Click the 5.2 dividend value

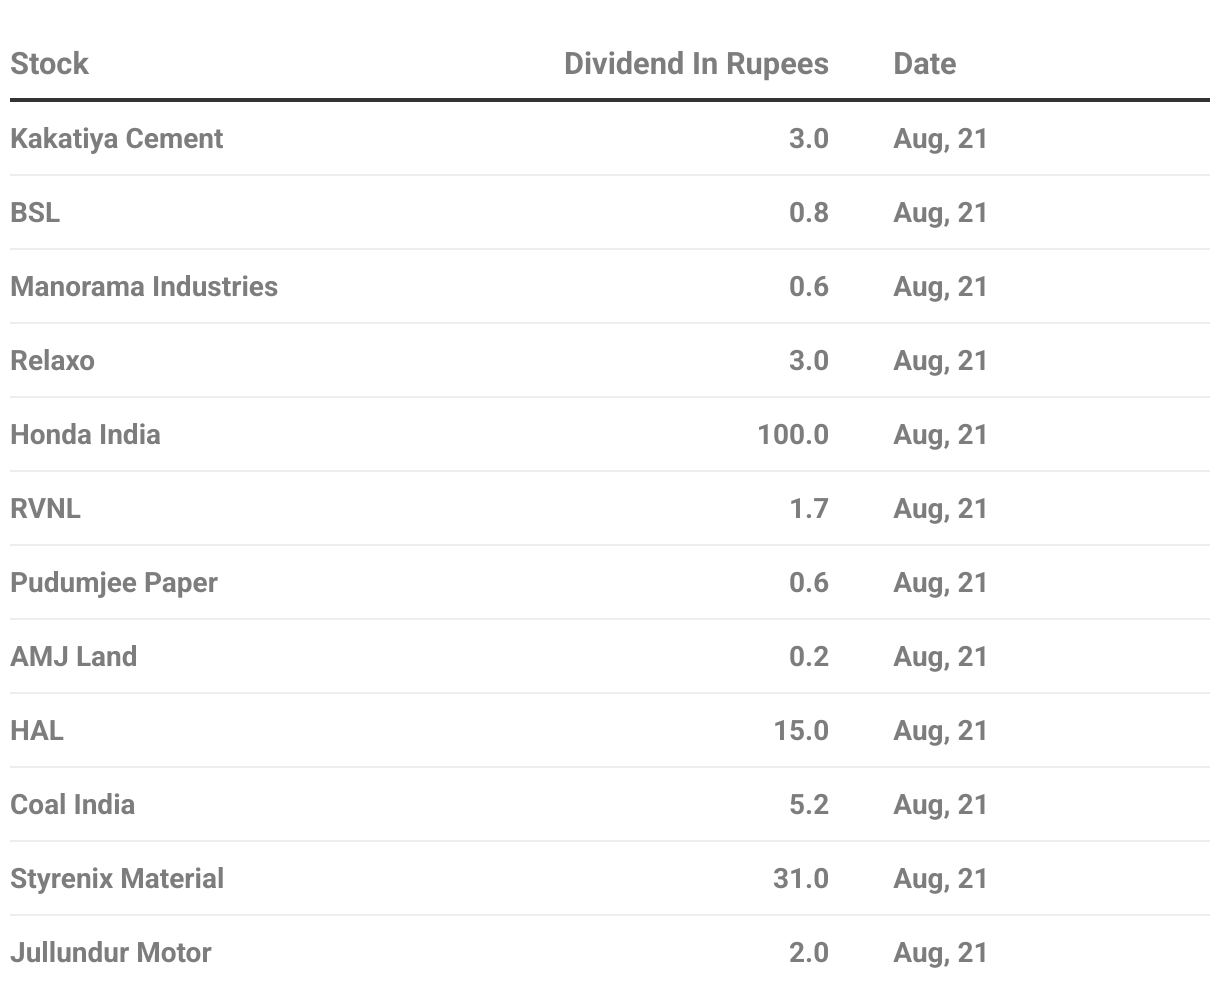808,804
